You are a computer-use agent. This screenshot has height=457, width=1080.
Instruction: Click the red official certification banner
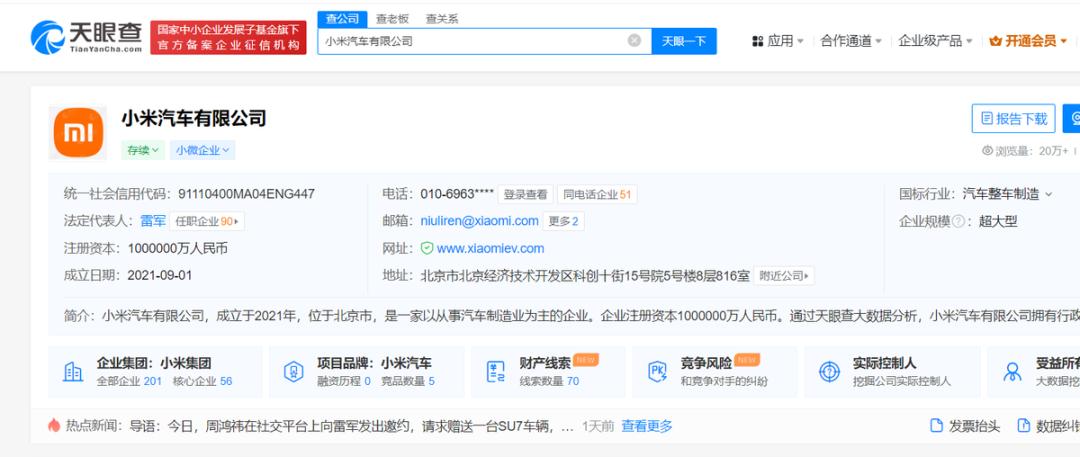click(x=228, y=37)
